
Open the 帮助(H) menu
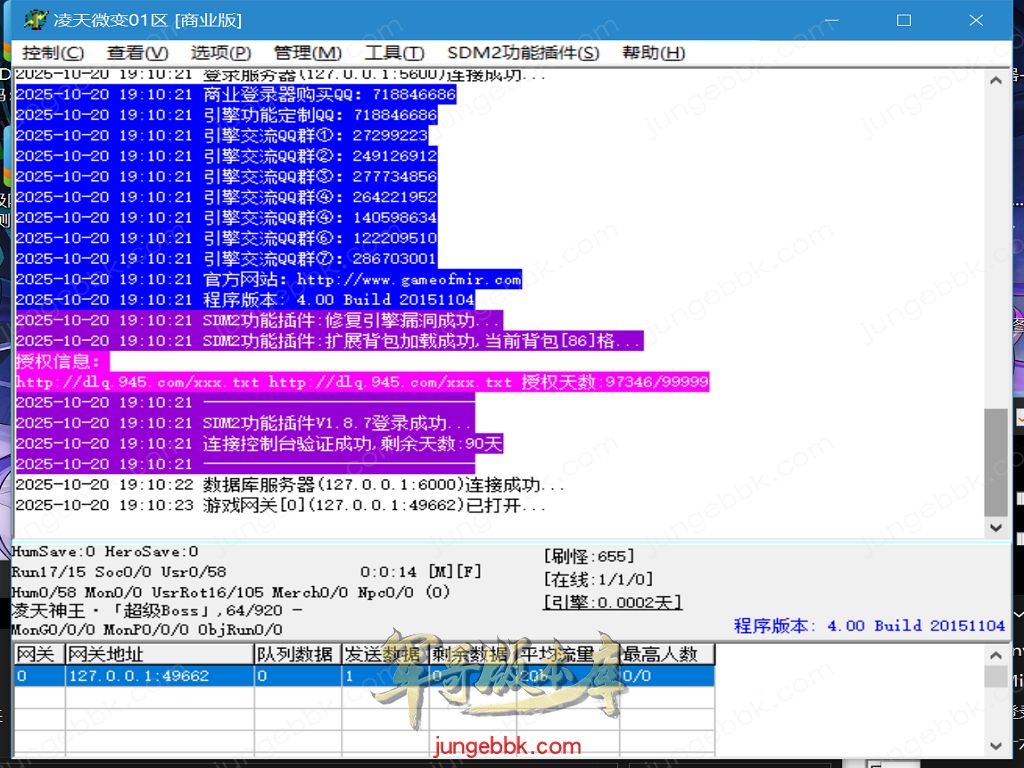[653, 53]
